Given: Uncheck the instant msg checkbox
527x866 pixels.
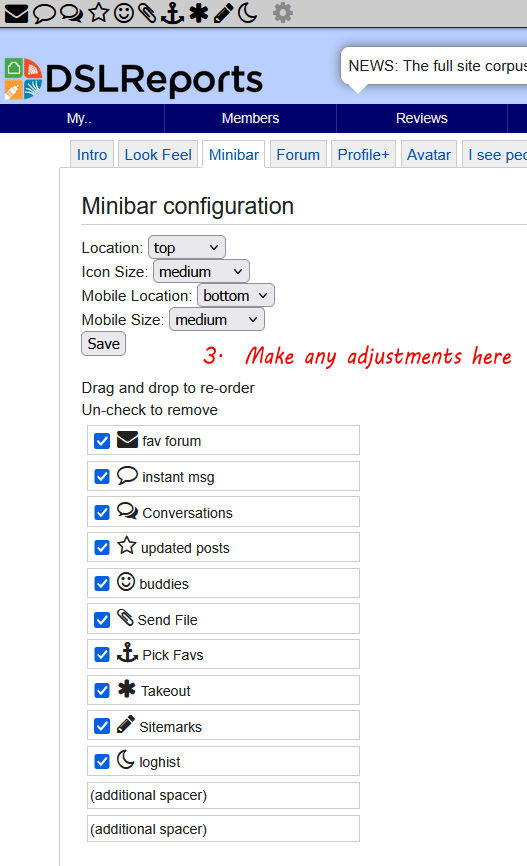Looking at the screenshot, I should [x=102, y=477].
